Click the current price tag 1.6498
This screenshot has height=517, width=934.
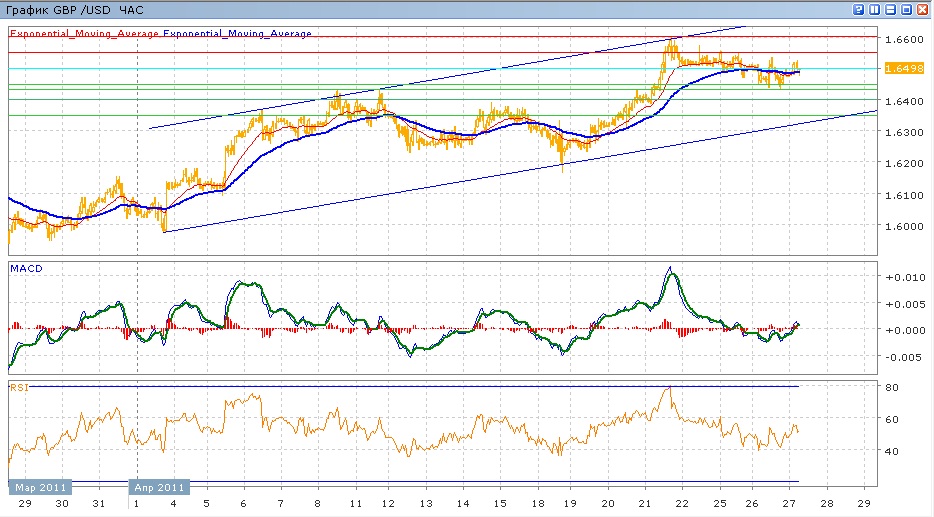pyautogui.click(x=897, y=68)
